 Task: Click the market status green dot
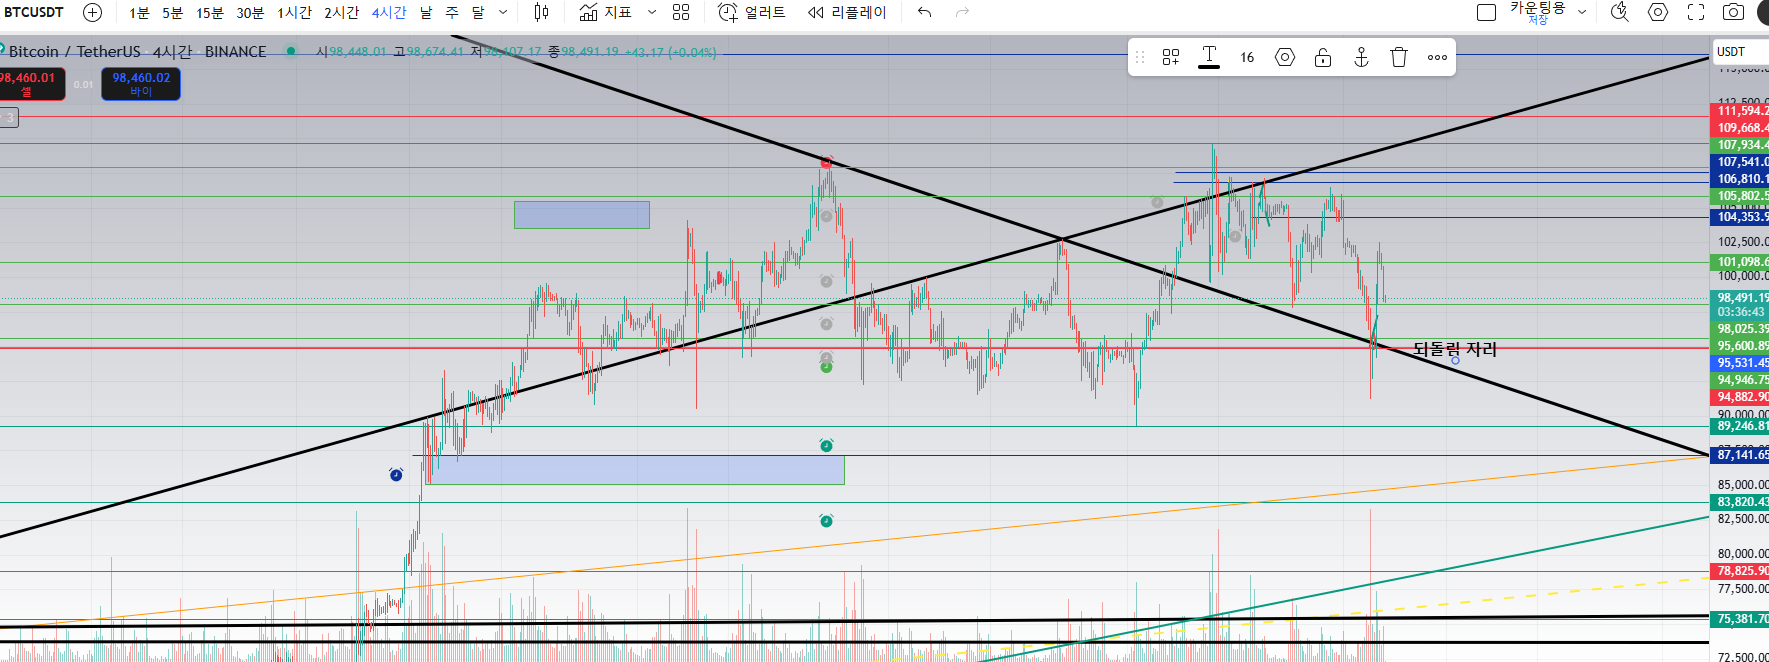[x=291, y=51]
